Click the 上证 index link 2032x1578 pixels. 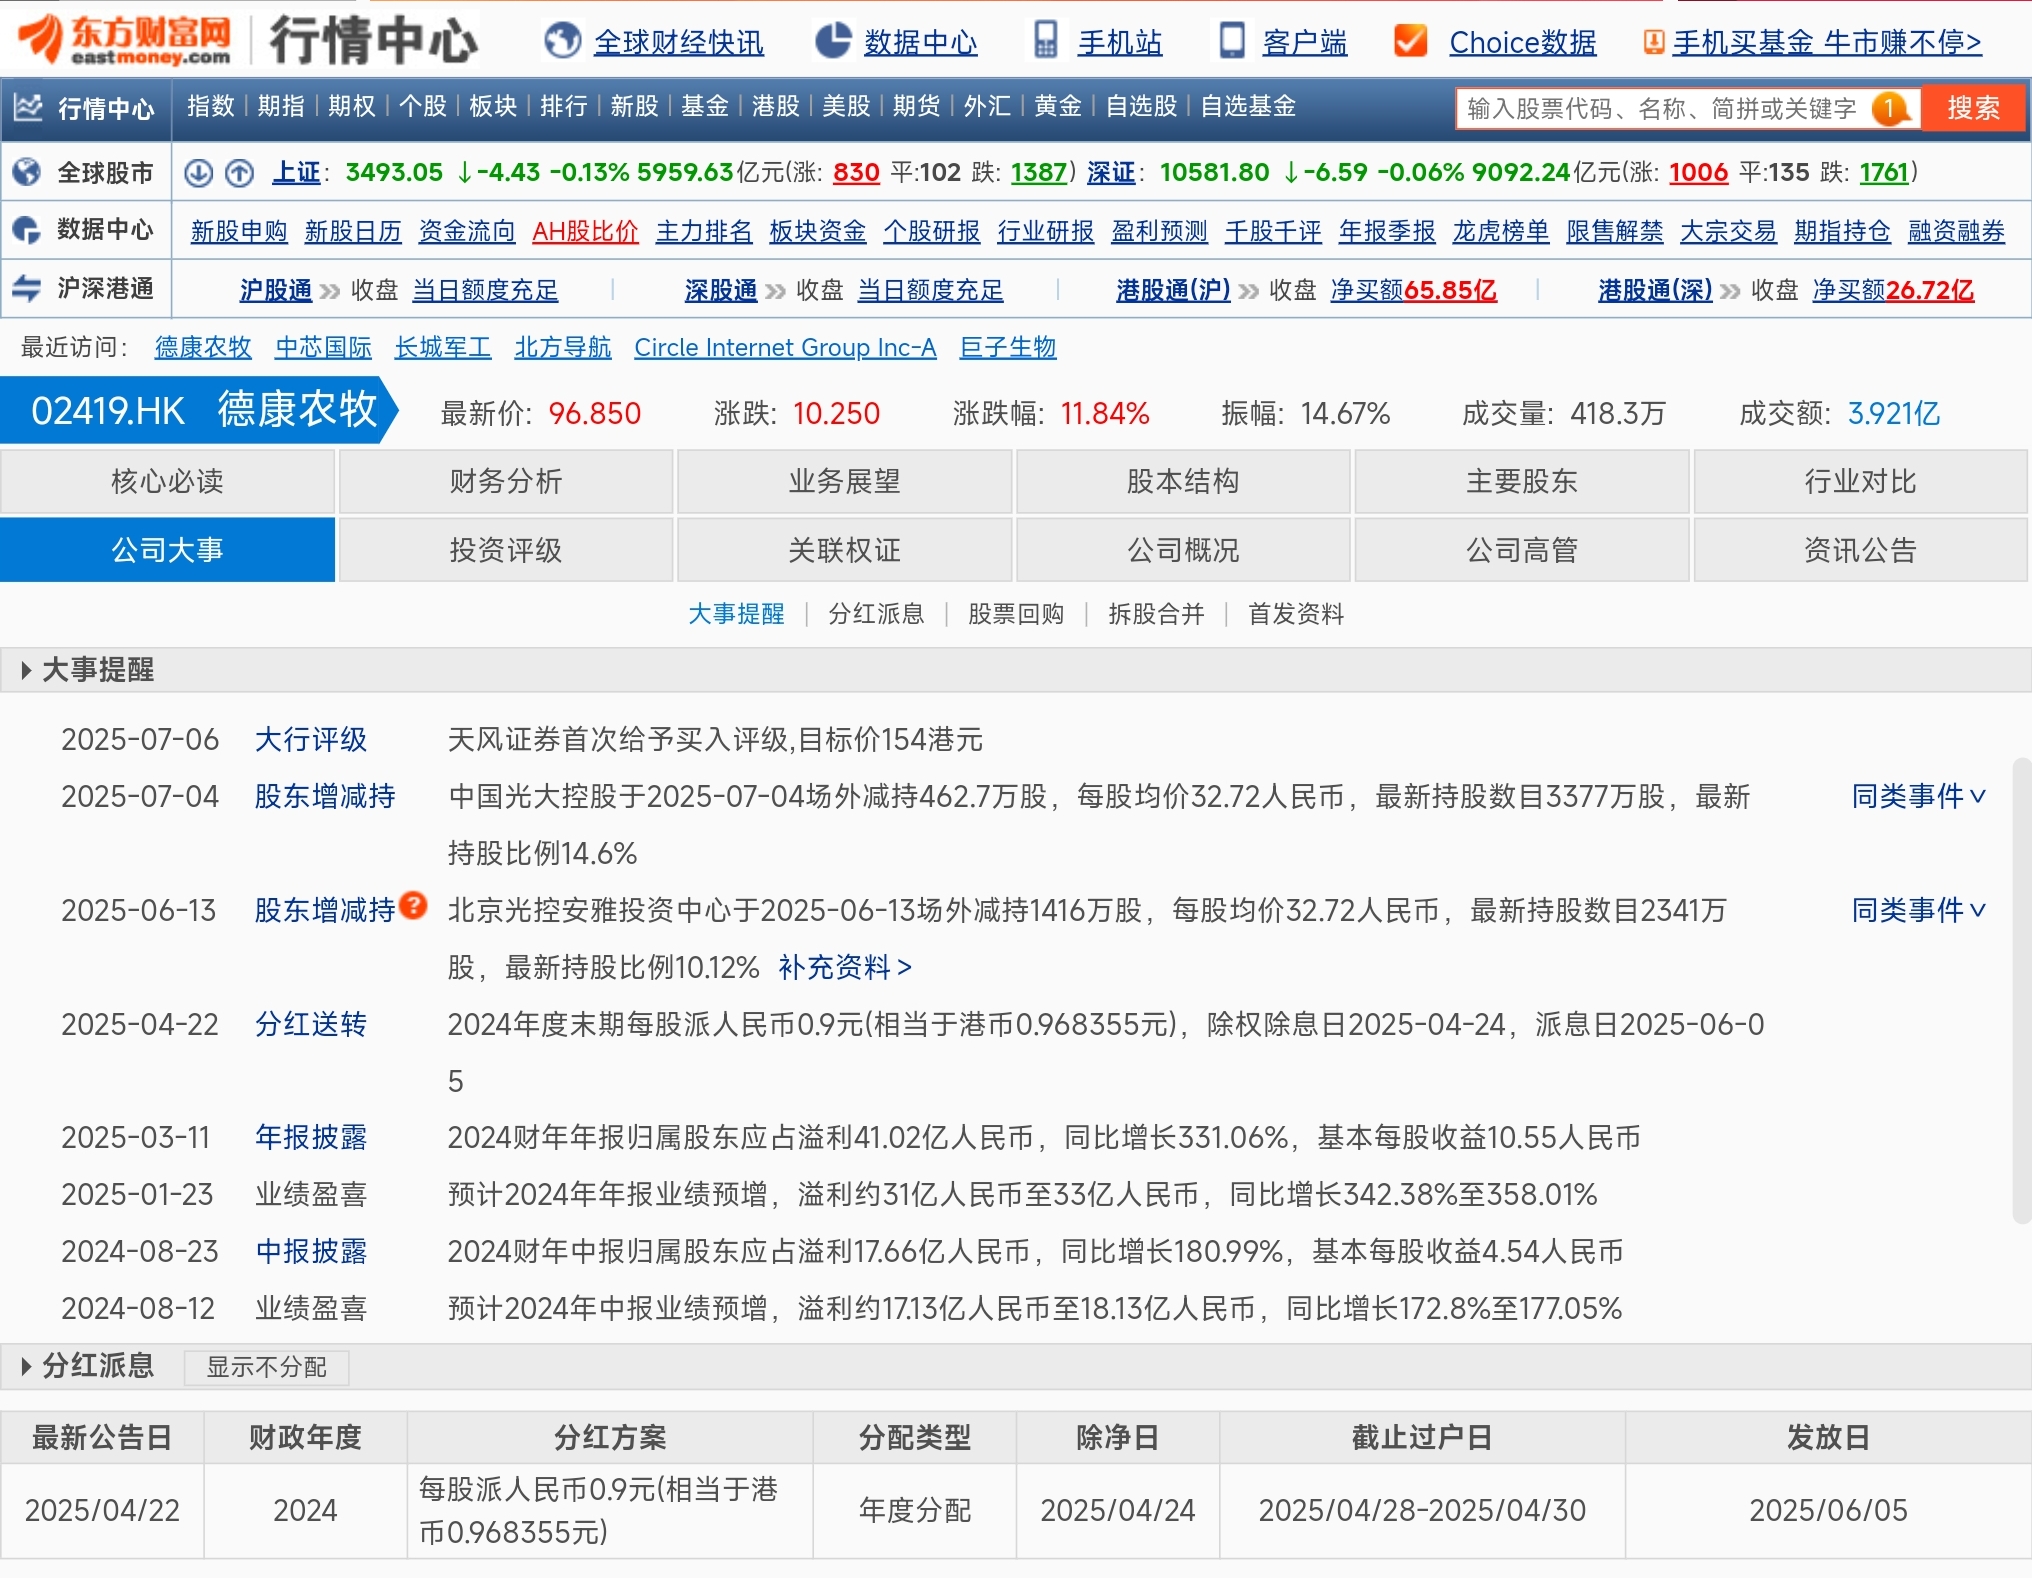tap(297, 172)
